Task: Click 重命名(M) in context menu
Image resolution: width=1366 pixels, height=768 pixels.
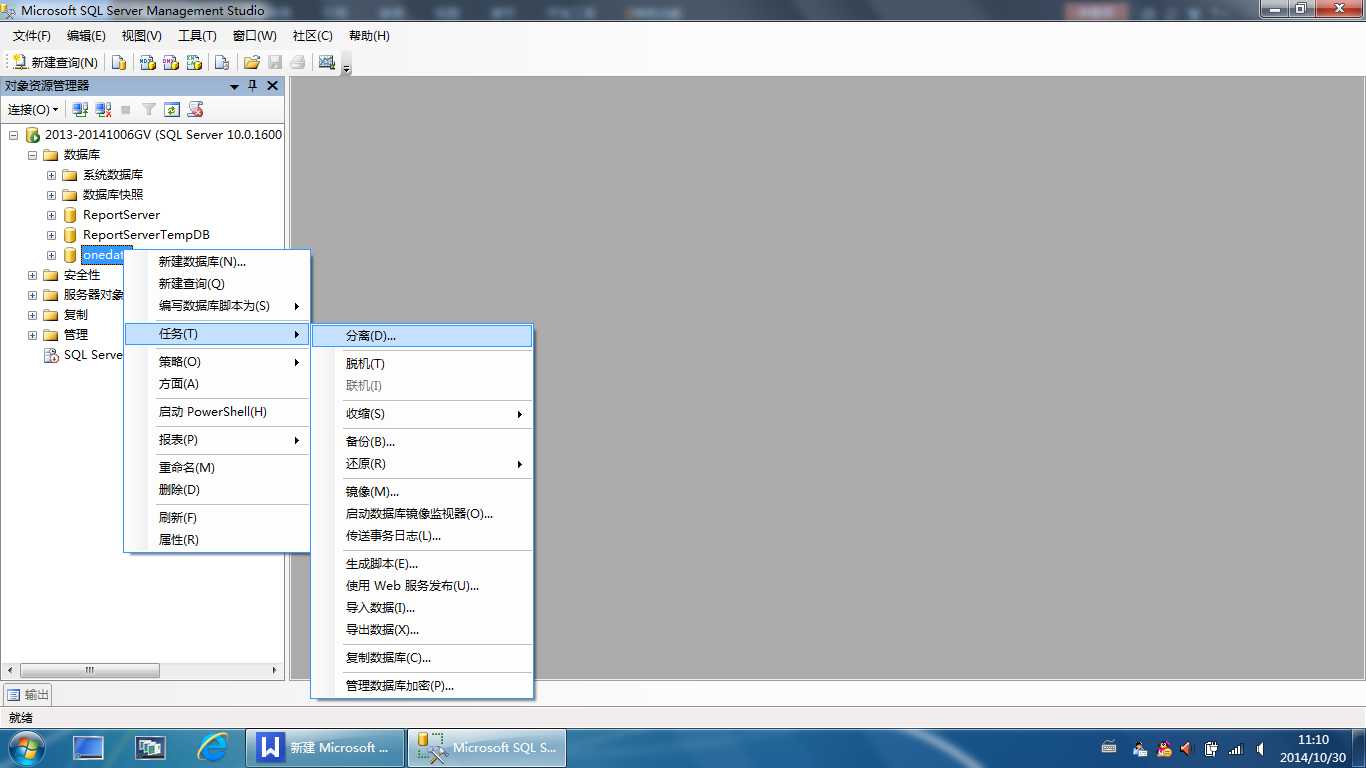Action: pyautogui.click(x=216, y=468)
